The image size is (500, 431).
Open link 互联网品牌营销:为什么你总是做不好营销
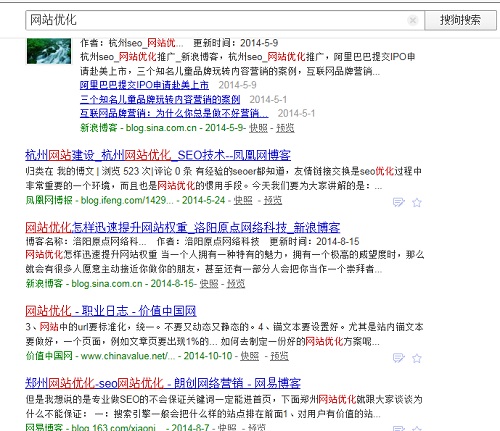[x=174, y=113]
